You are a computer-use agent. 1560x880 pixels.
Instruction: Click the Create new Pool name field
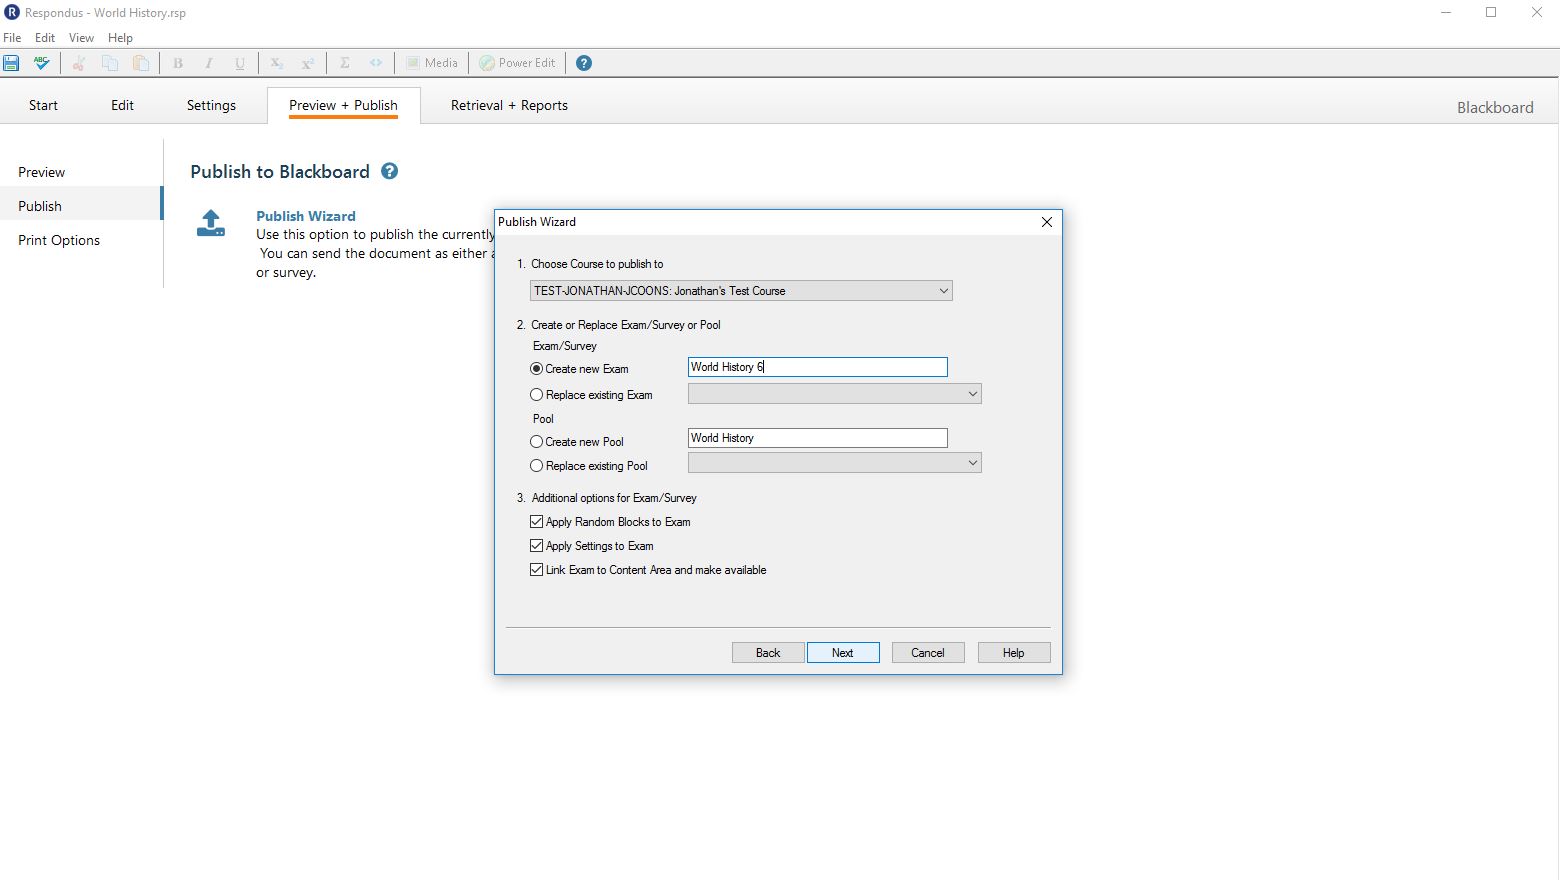click(x=817, y=438)
